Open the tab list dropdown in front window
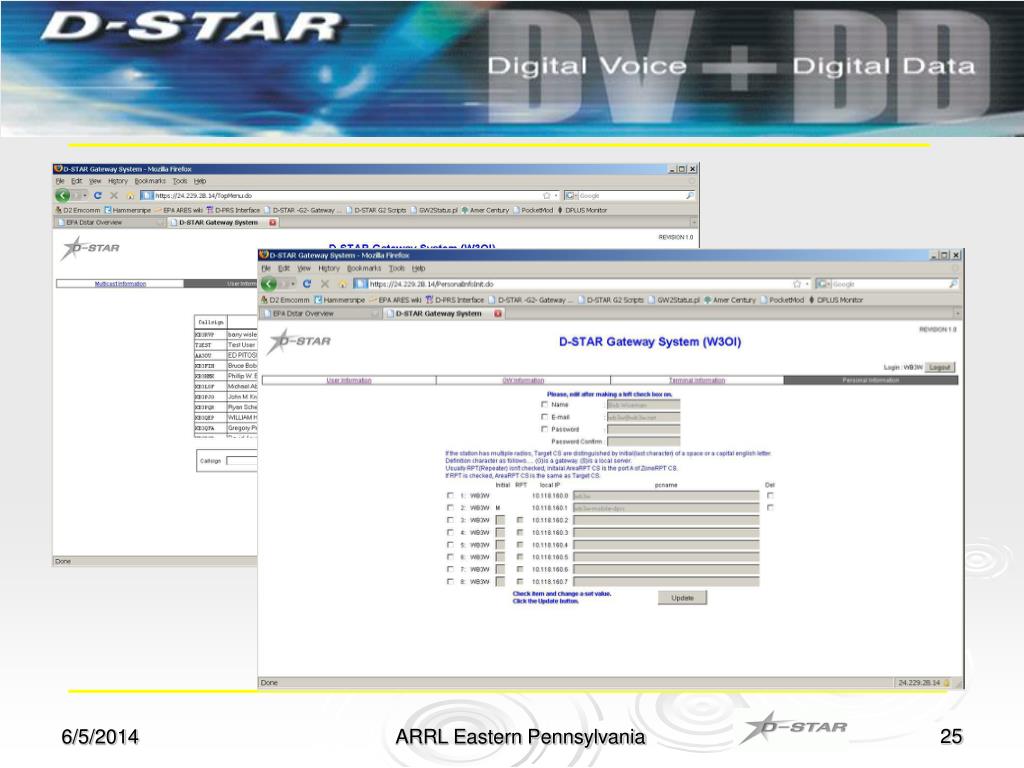The height and width of the screenshot is (768, 1024). pos(957,314)
